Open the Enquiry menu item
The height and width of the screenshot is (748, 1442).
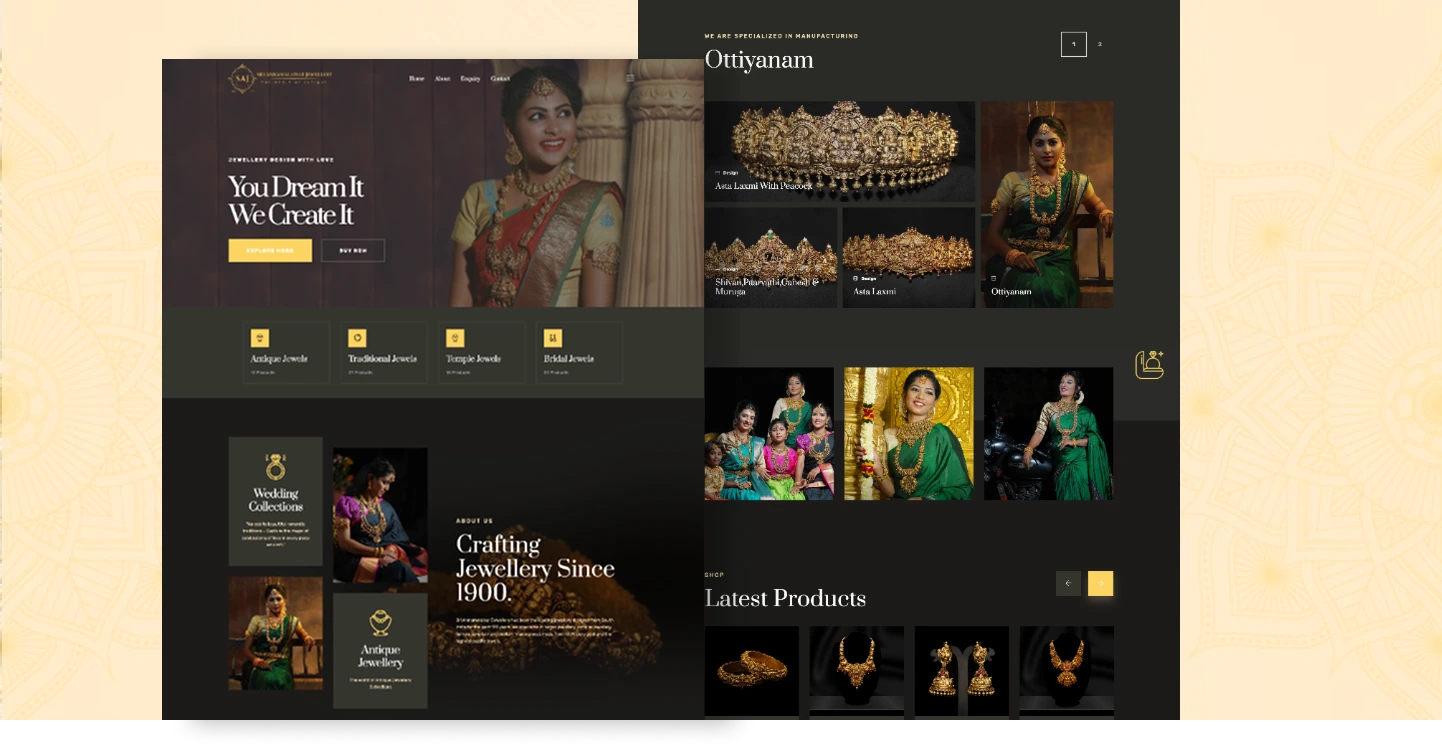click(470, 78)
